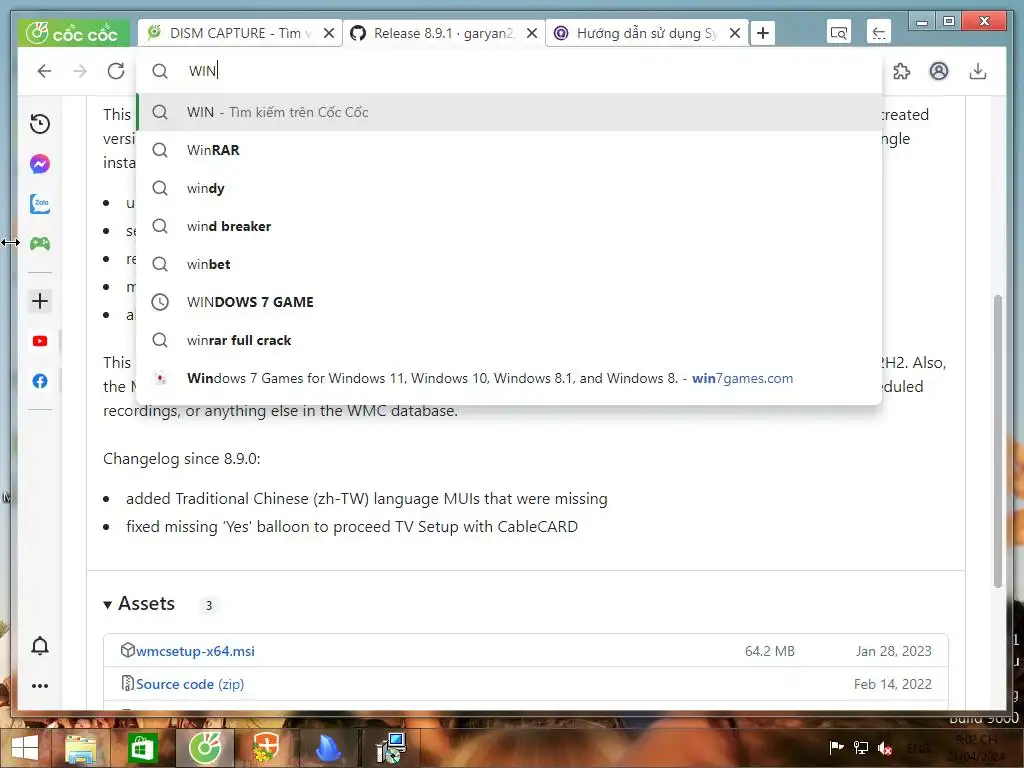
Task: Open Cốc Cốc browser logo menu
Action: point(72,33)
